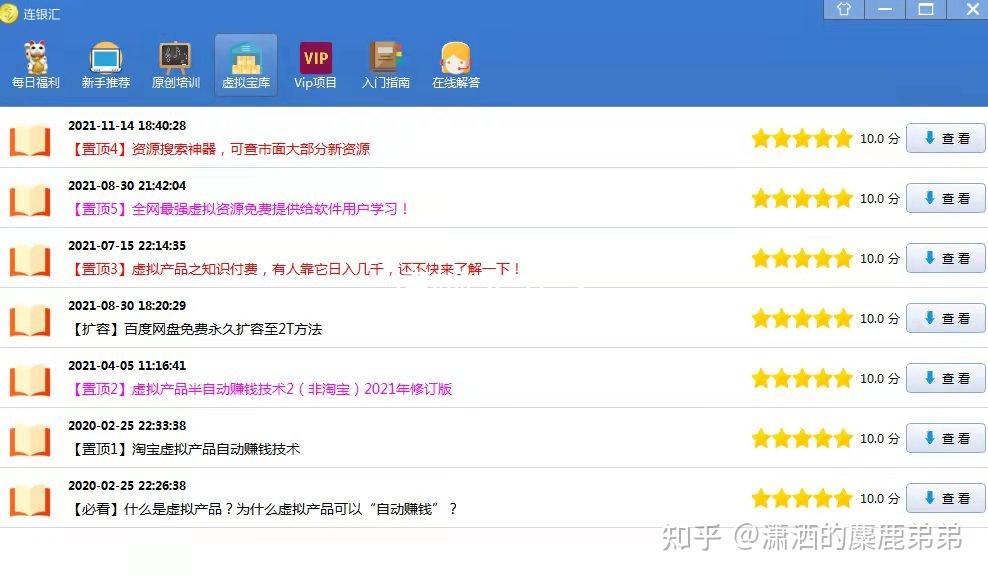
Task: View the 知识付费 置顶3 entry via 查看
Action: click(x=945, y=259)
